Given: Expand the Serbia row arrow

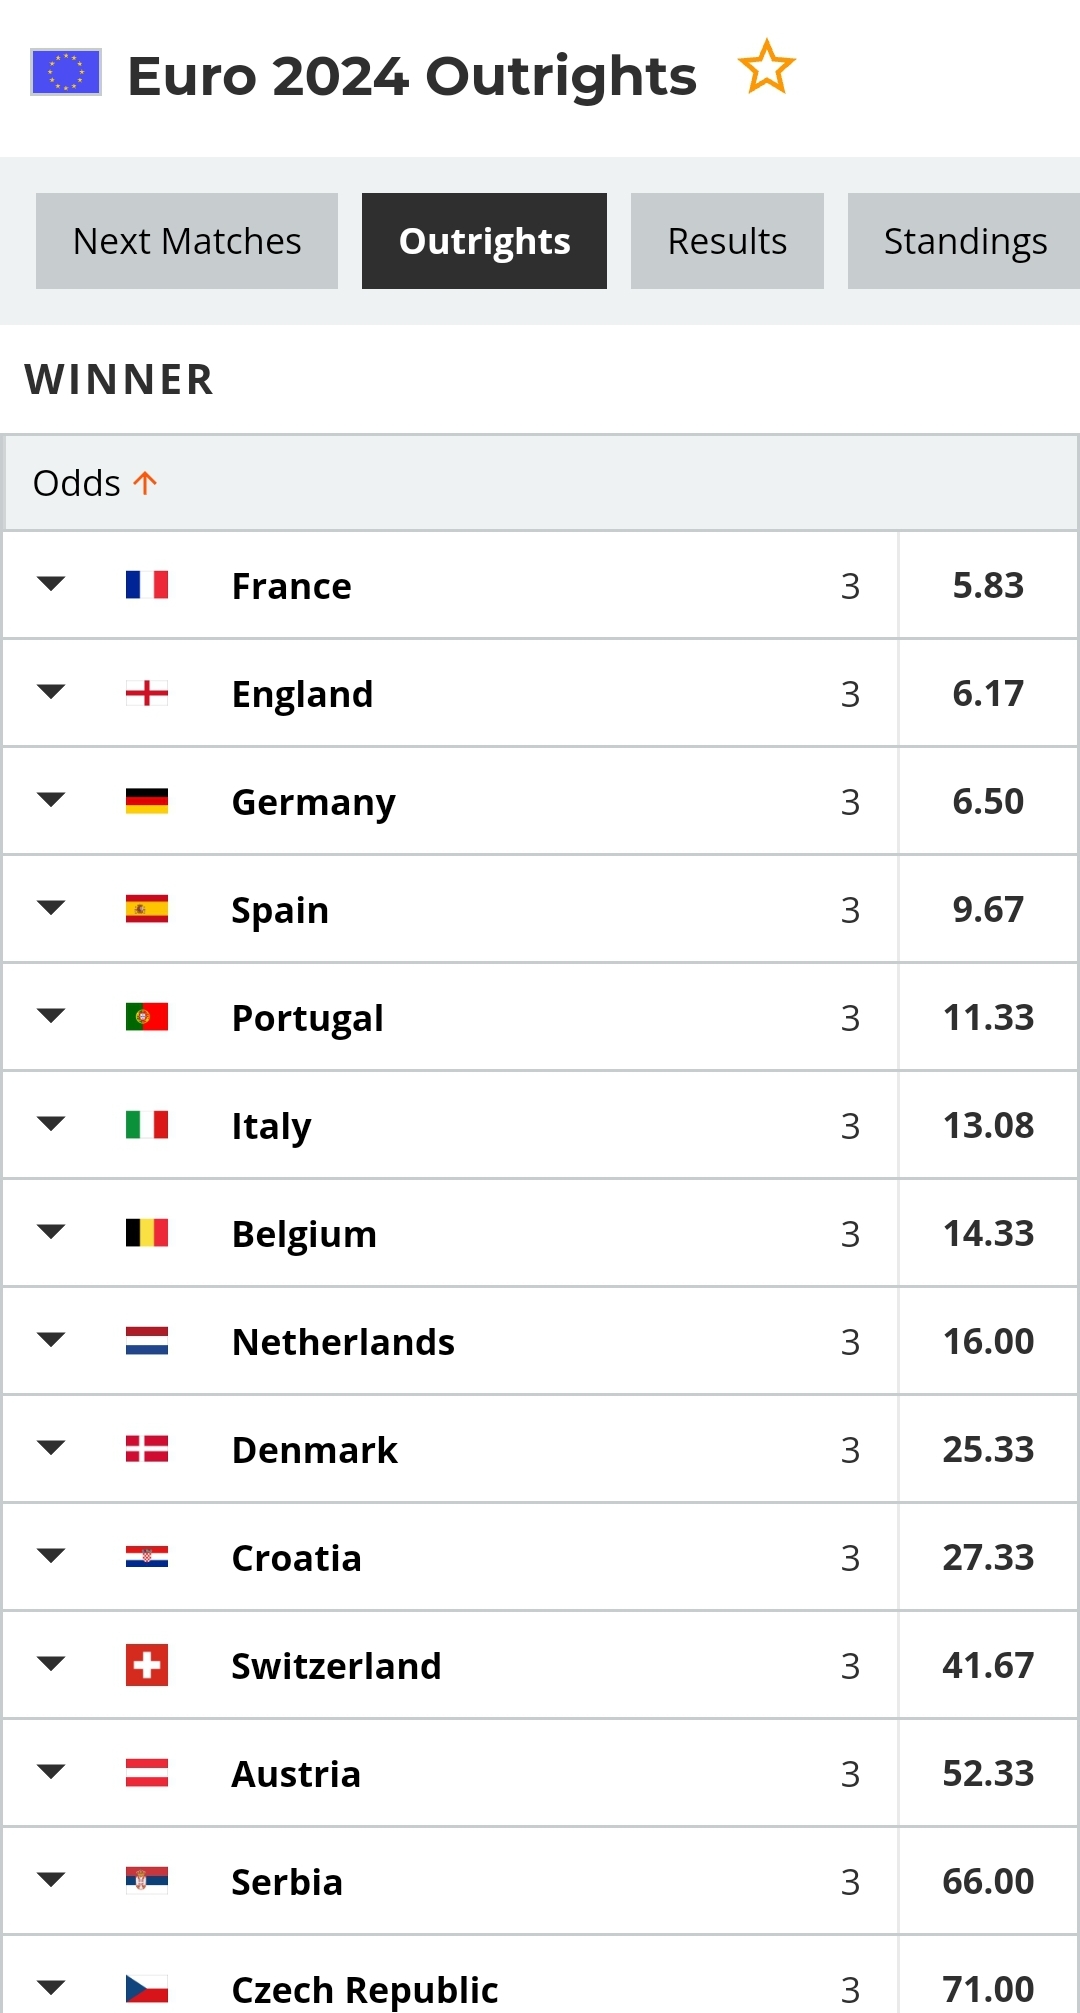Looking at the screenshot, I should point(51,1880).
